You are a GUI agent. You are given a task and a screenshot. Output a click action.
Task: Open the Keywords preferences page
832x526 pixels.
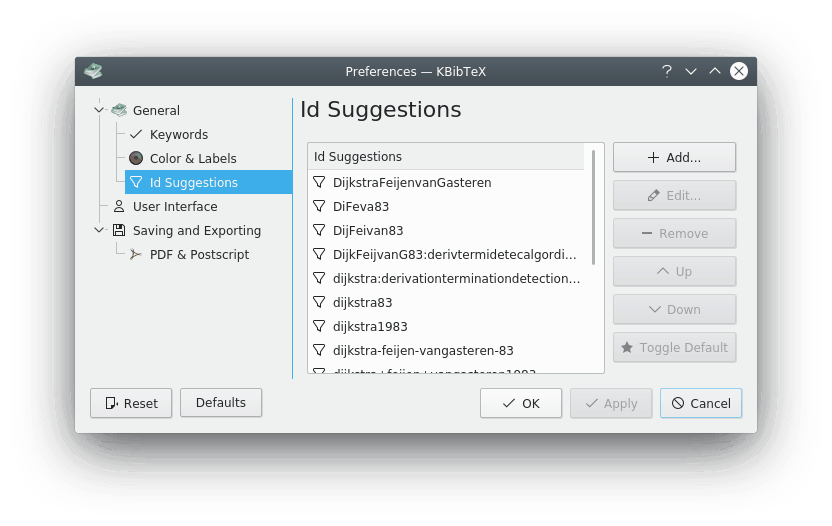point(178,134)
